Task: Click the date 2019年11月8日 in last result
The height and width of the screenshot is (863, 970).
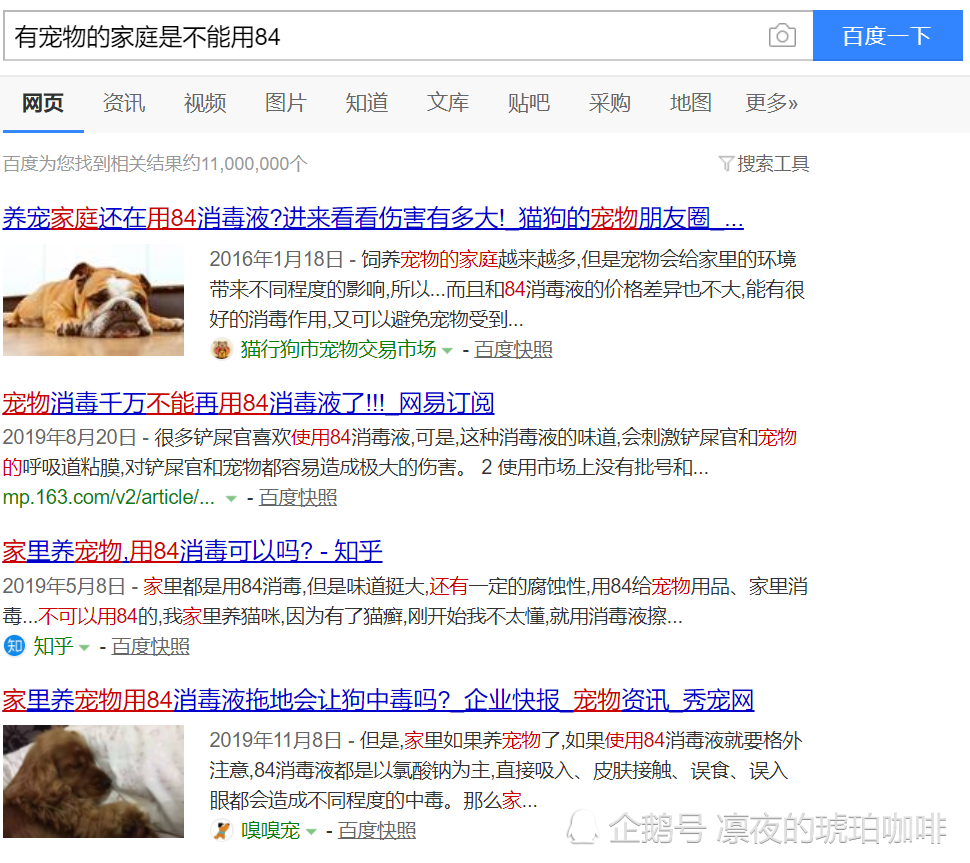Action: 276,740
